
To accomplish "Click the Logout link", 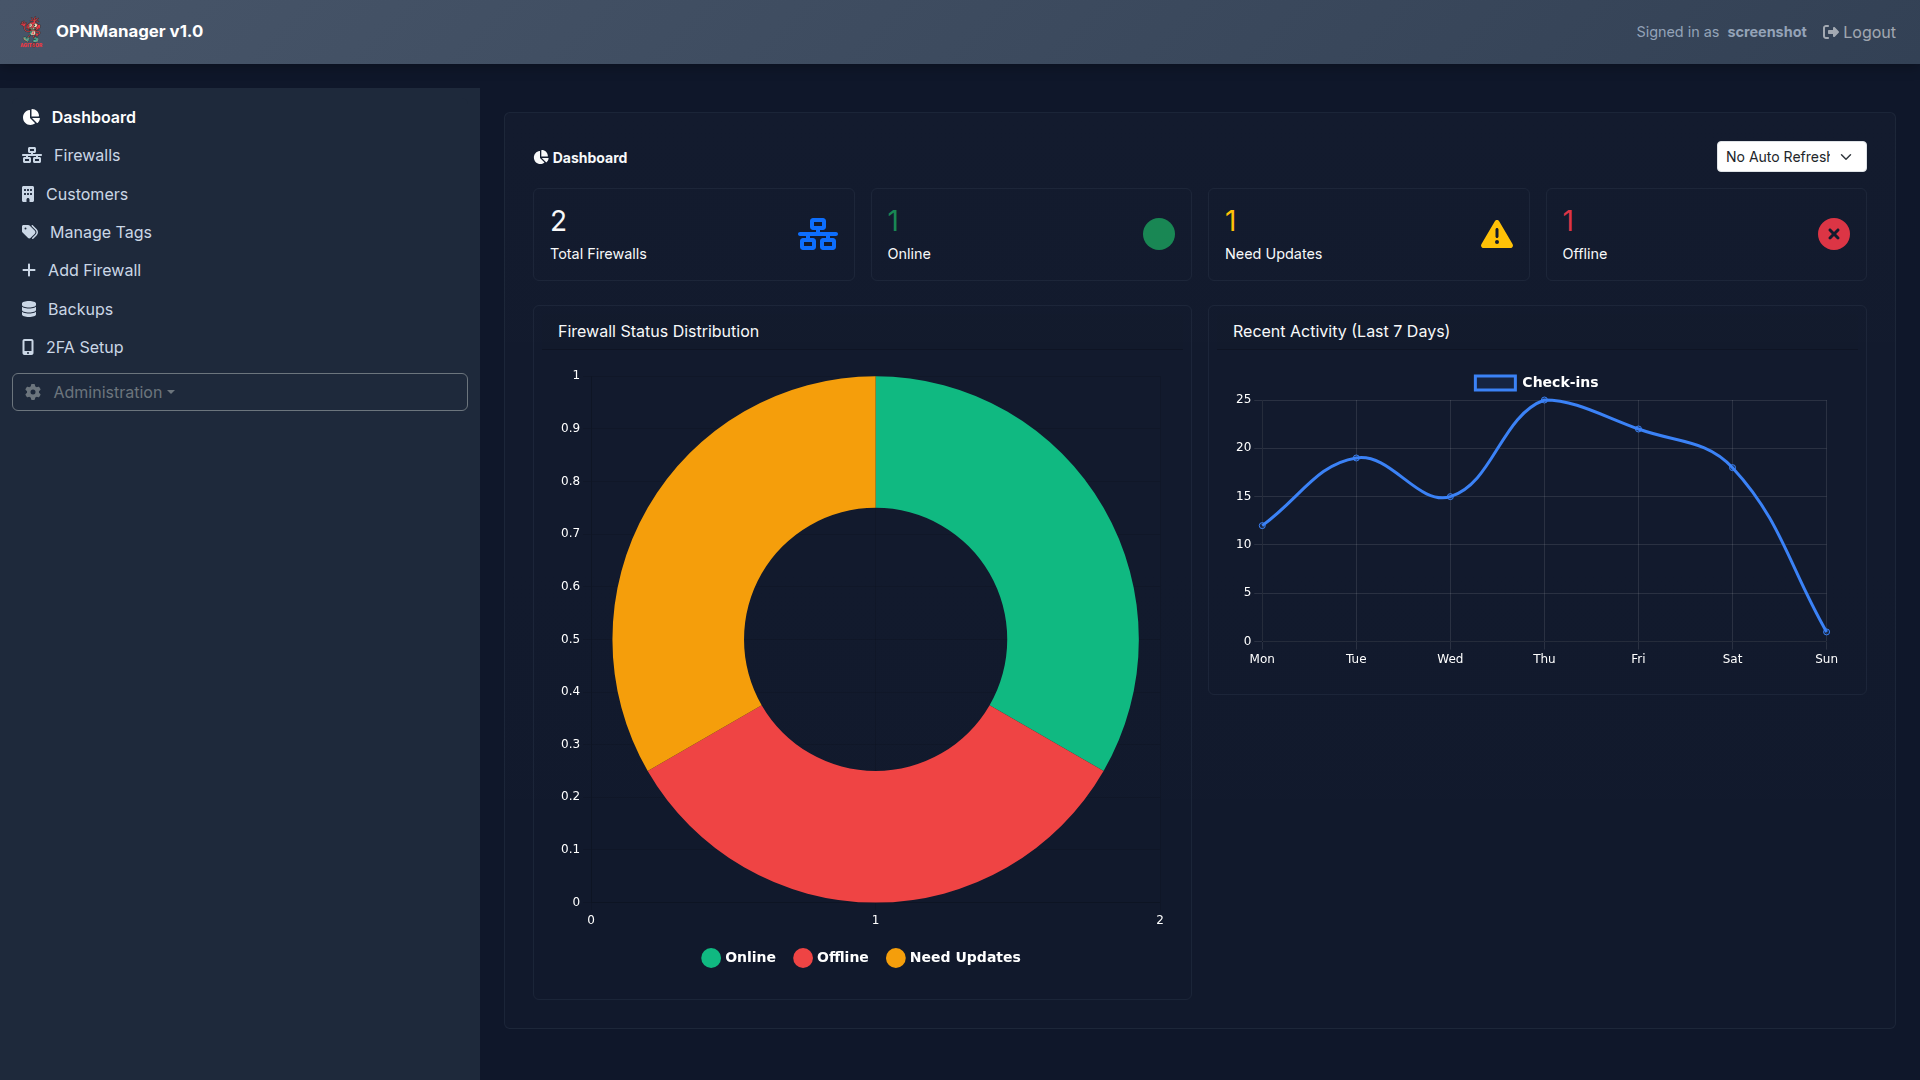I will click(x=1859, y=32).
